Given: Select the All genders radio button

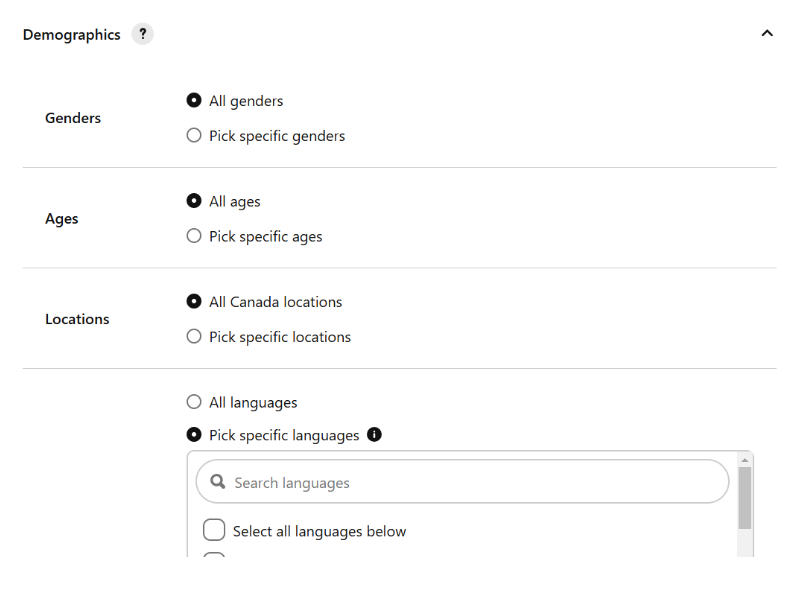Looking at the screenshot, I should tap(194, 100).
